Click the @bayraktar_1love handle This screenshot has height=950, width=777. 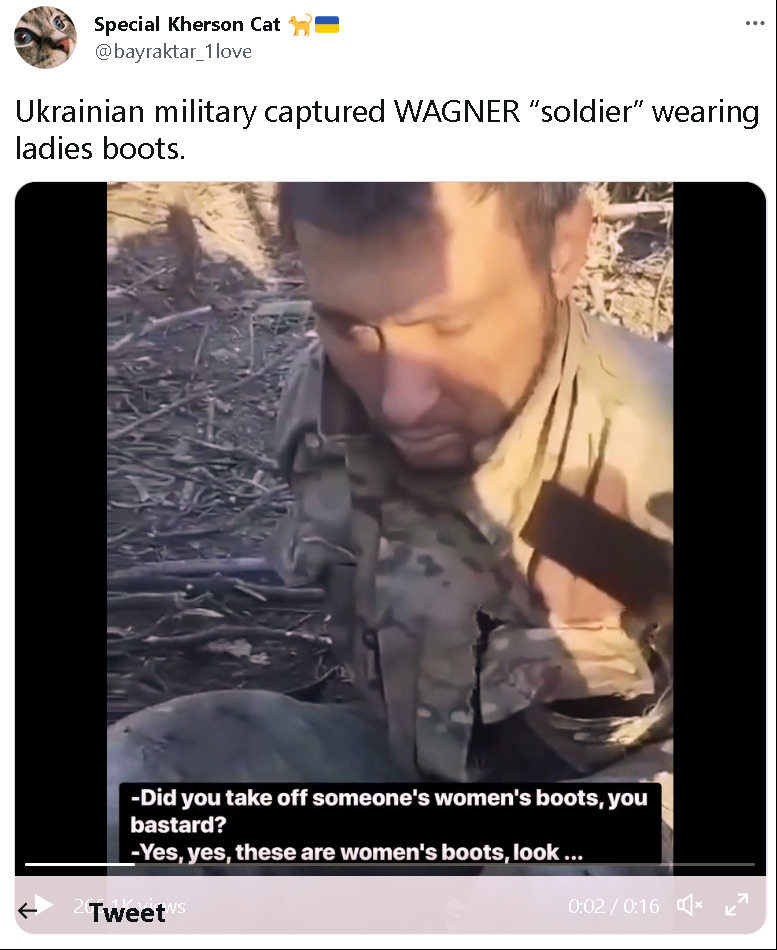click(173, 51)
